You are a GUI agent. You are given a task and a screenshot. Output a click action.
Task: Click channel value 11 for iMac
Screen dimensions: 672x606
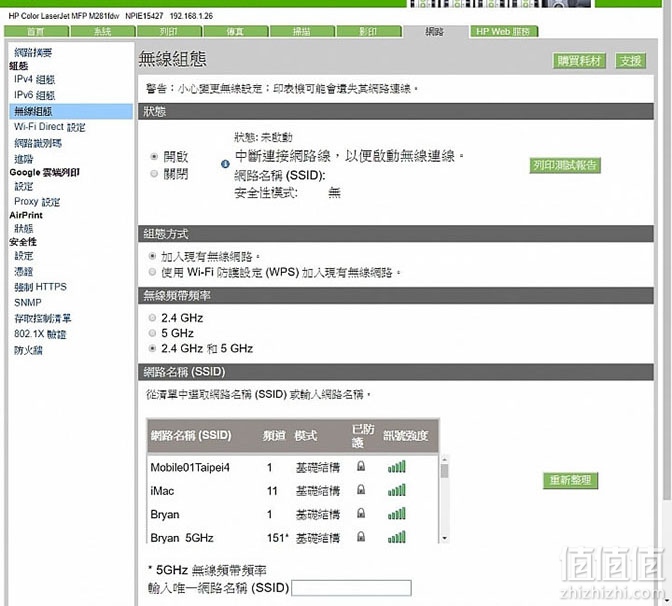pyautogui.click(x=272, y=491)
